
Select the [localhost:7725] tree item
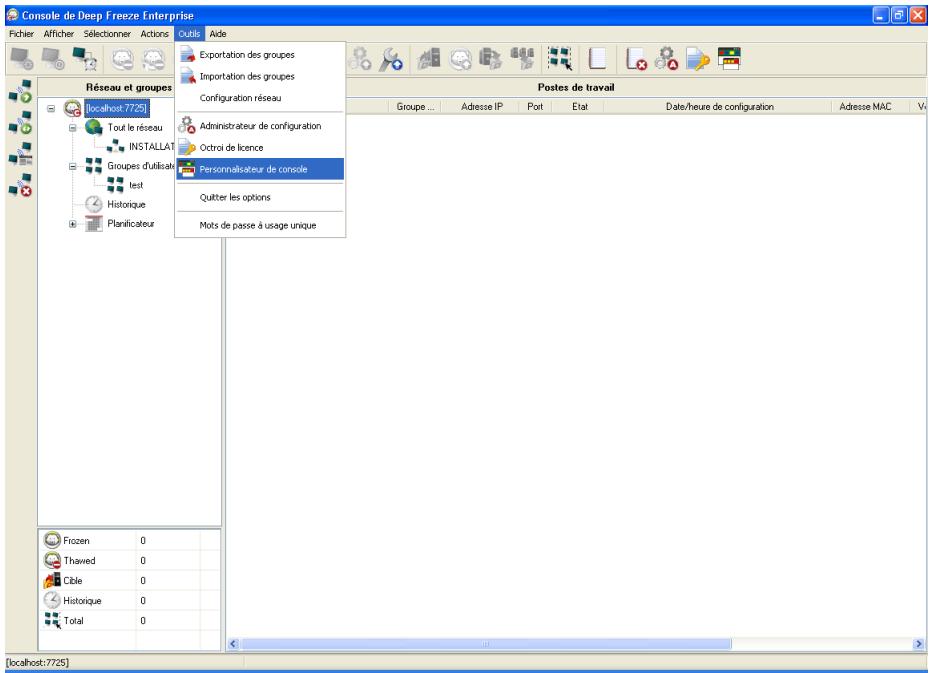(x=116, y=108)
